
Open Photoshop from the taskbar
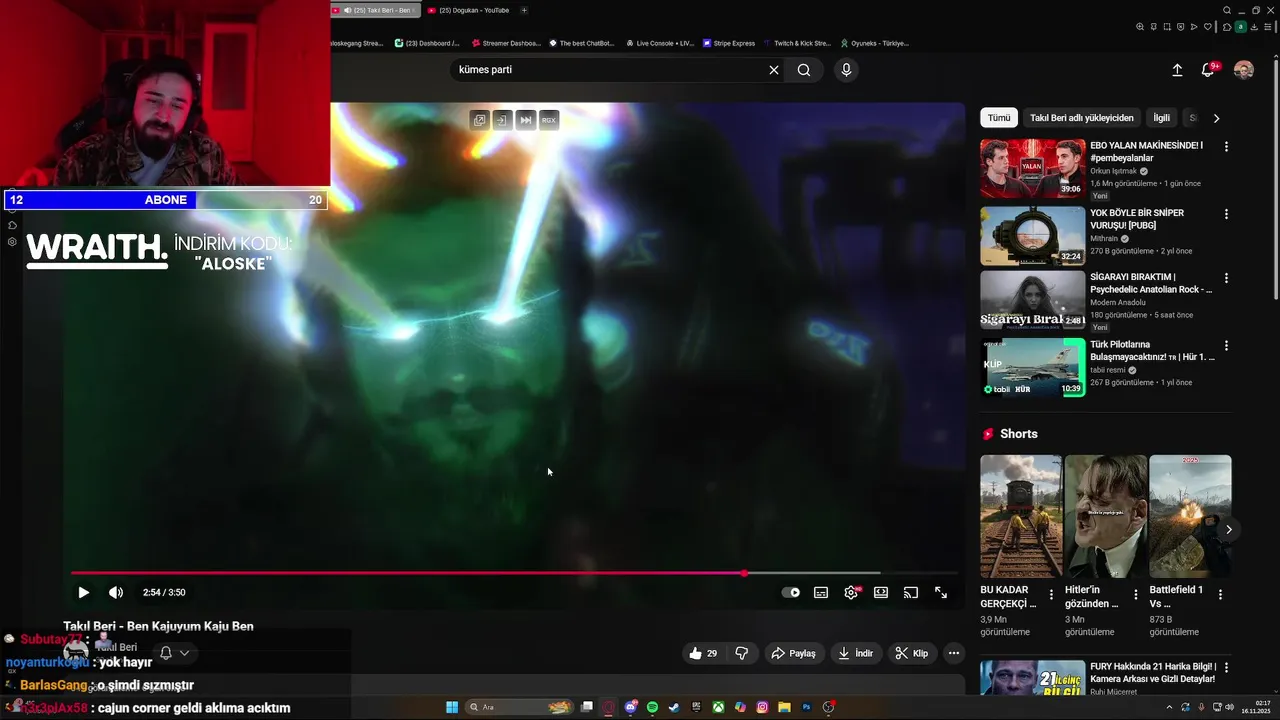point(806,707)
